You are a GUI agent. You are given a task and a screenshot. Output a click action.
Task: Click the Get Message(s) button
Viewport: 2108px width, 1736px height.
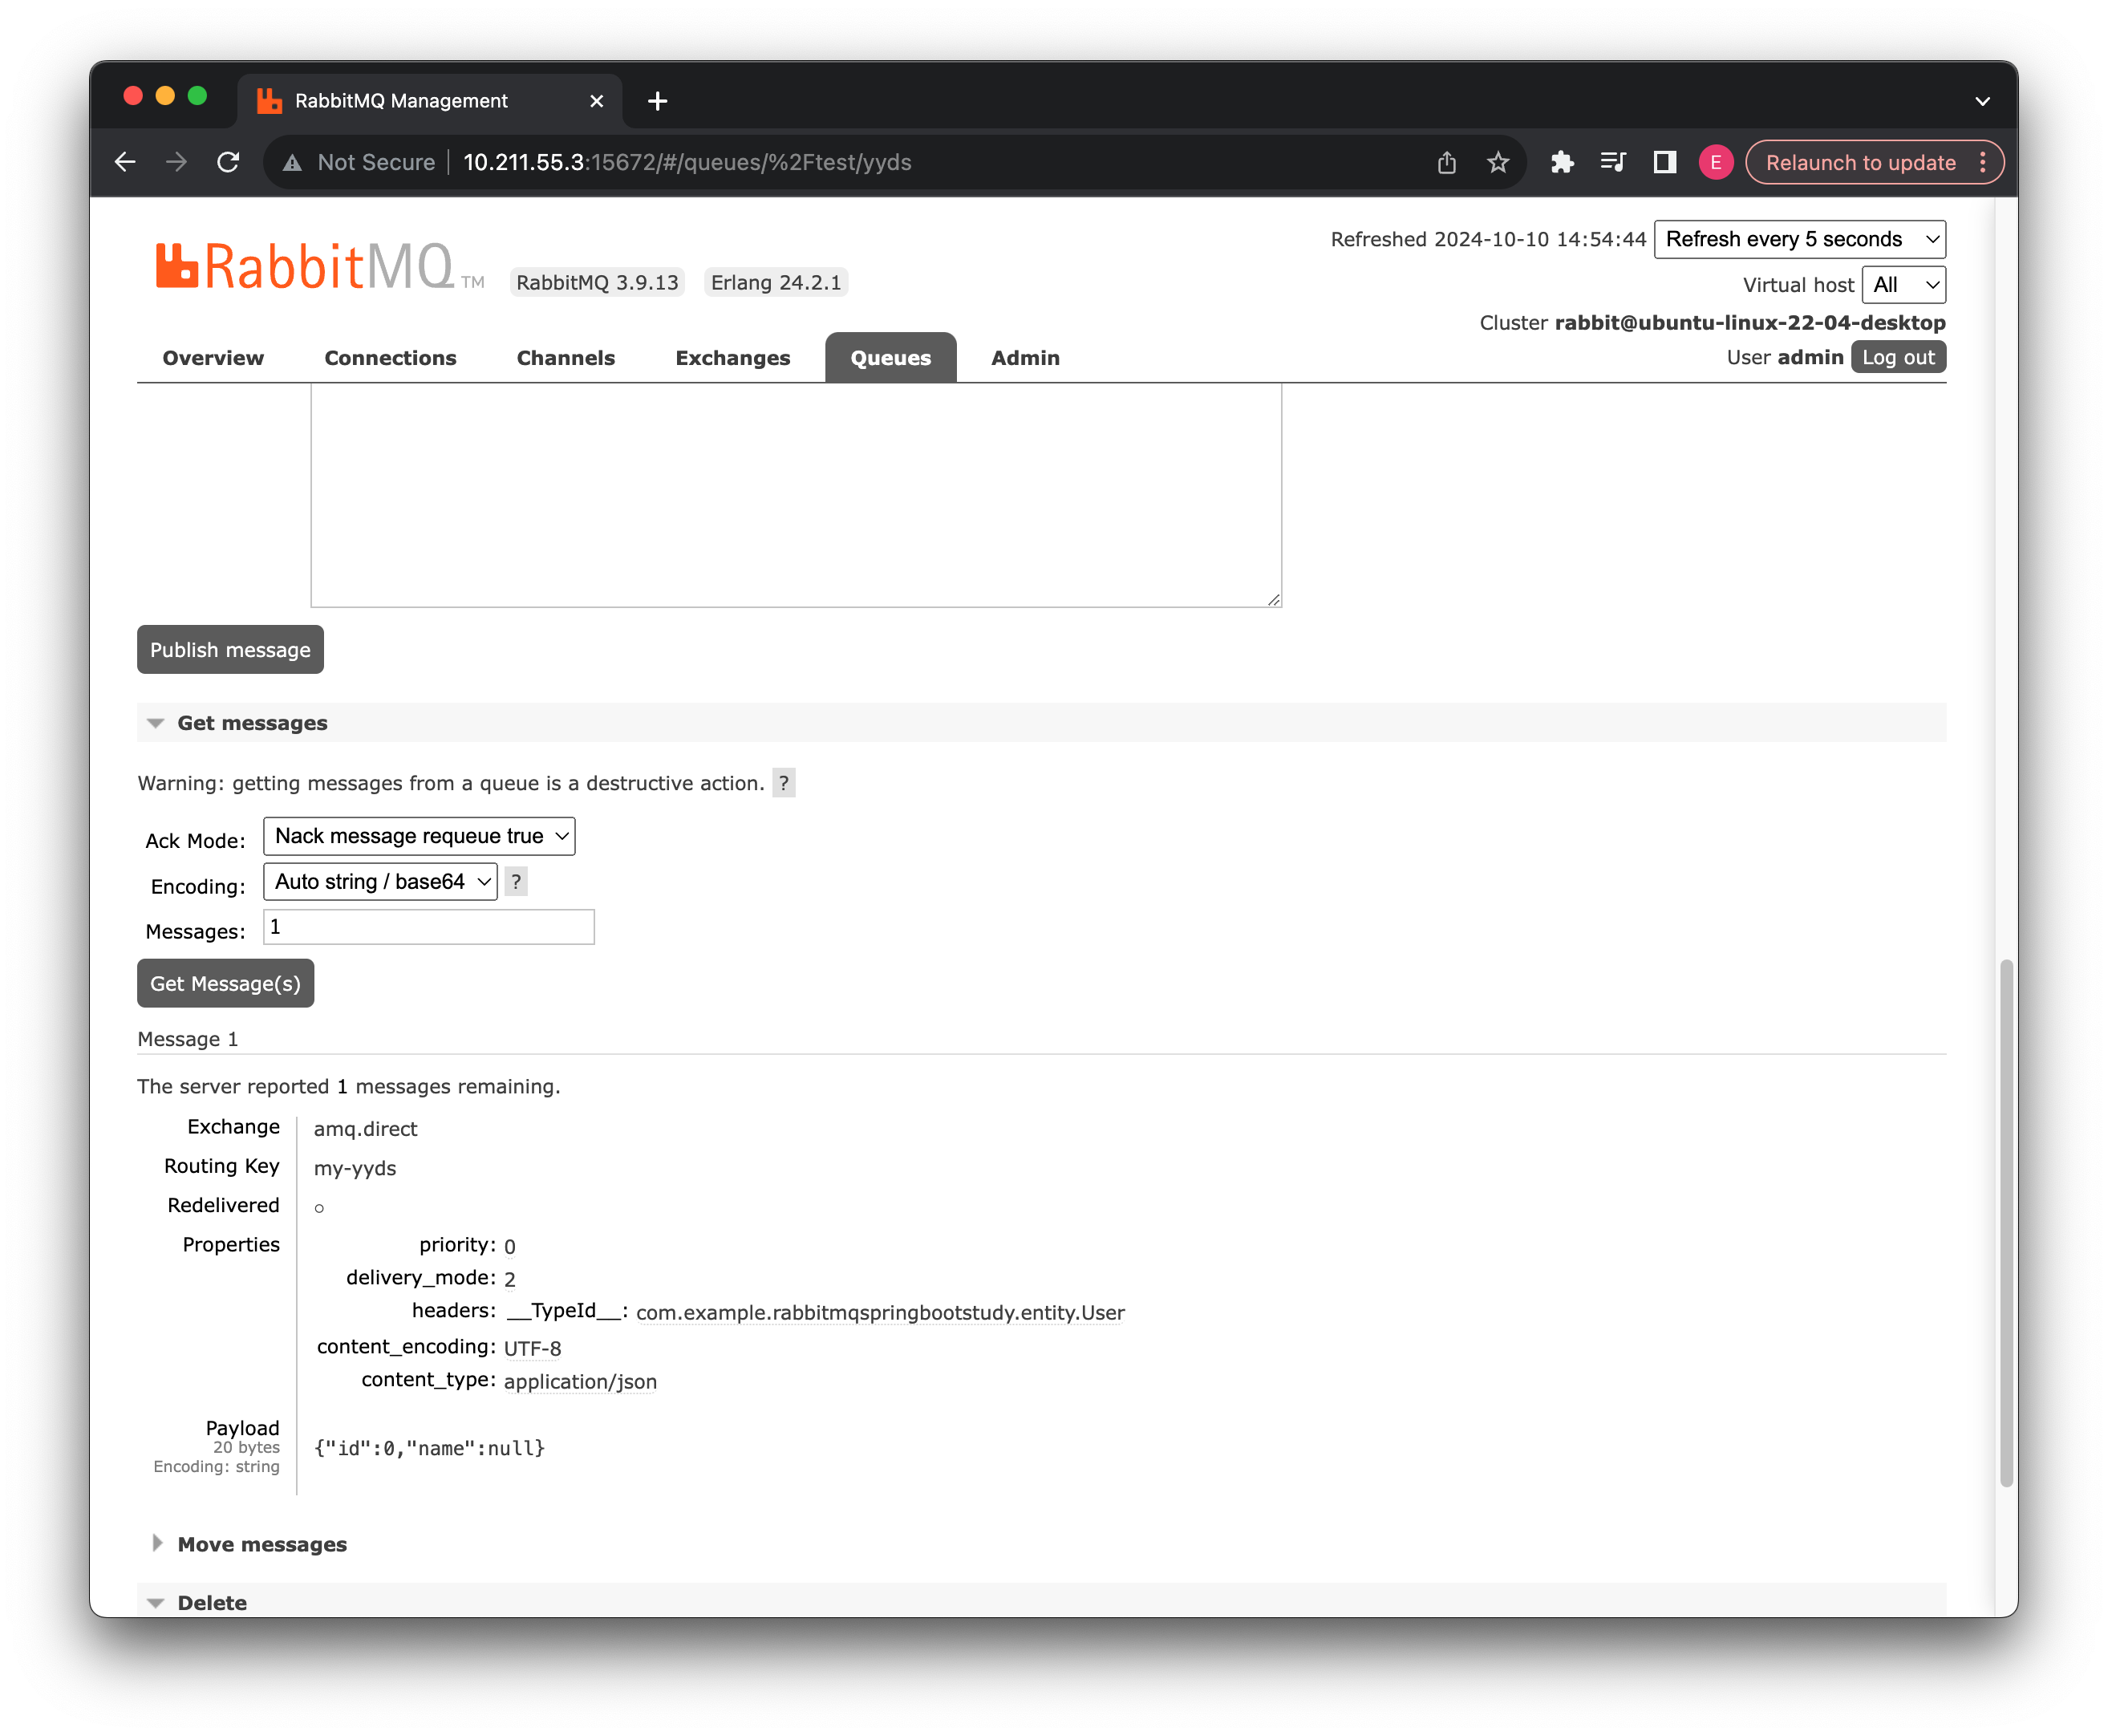225,983
